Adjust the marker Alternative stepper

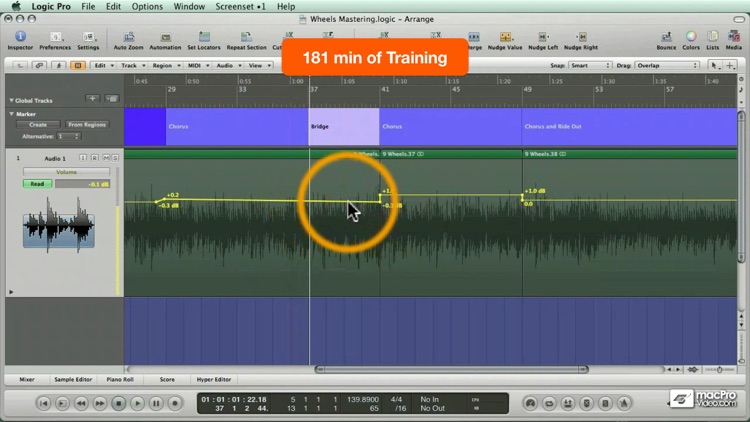[68, 136]
